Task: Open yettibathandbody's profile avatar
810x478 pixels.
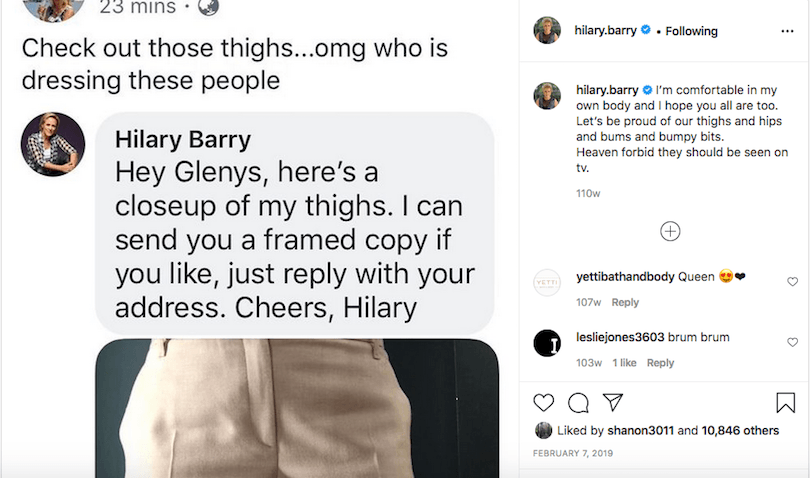Action: [x=547, y=282]
